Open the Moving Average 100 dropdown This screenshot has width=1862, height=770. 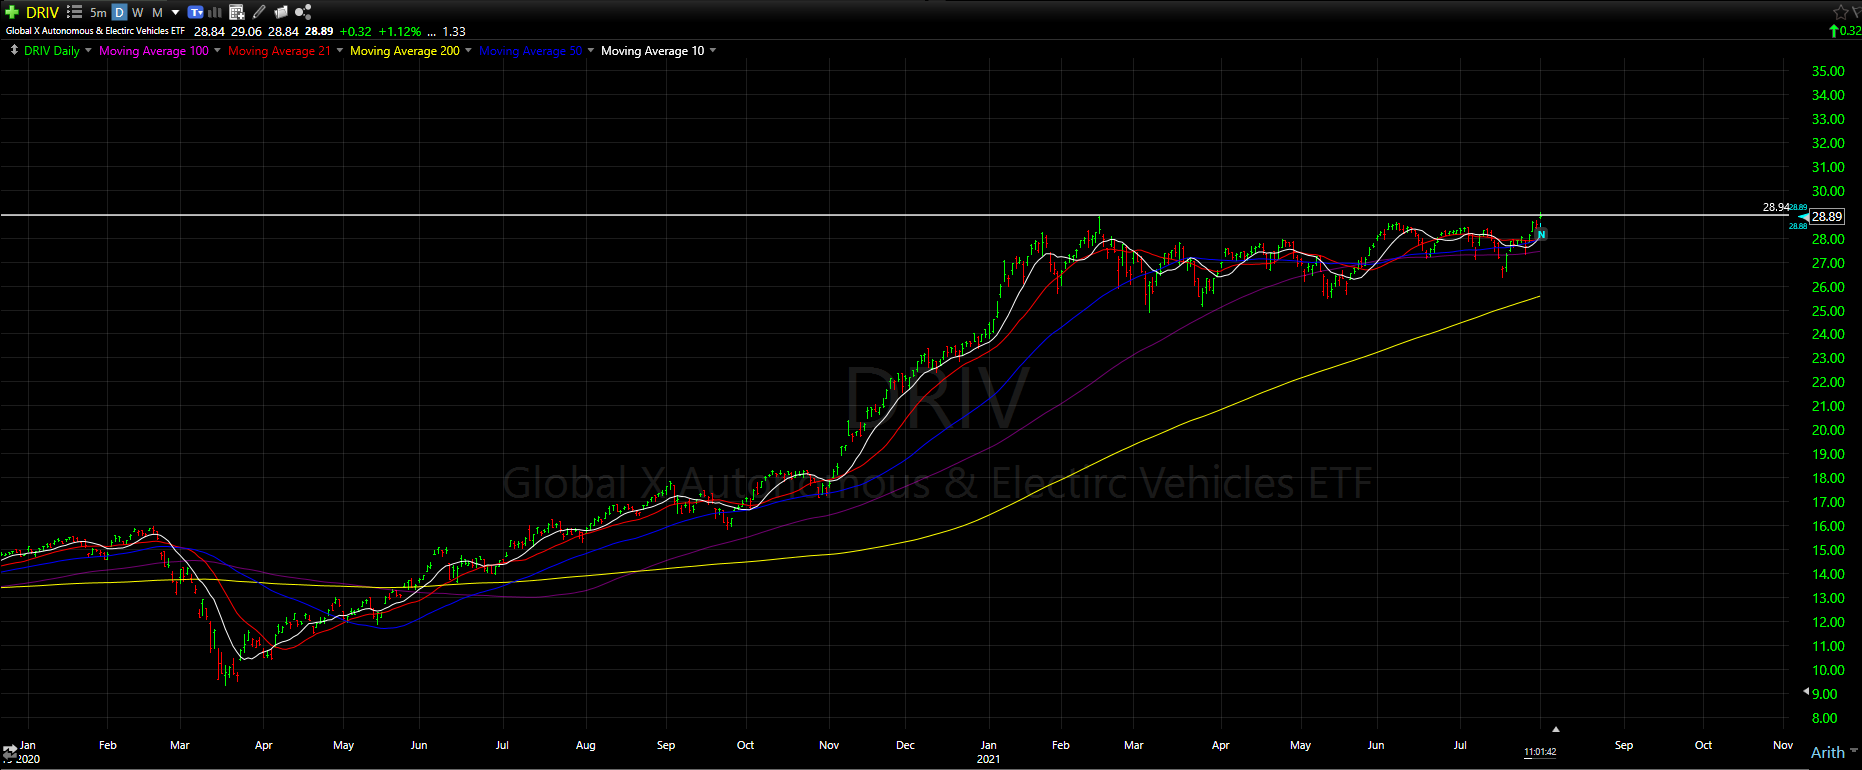[217, 51]
